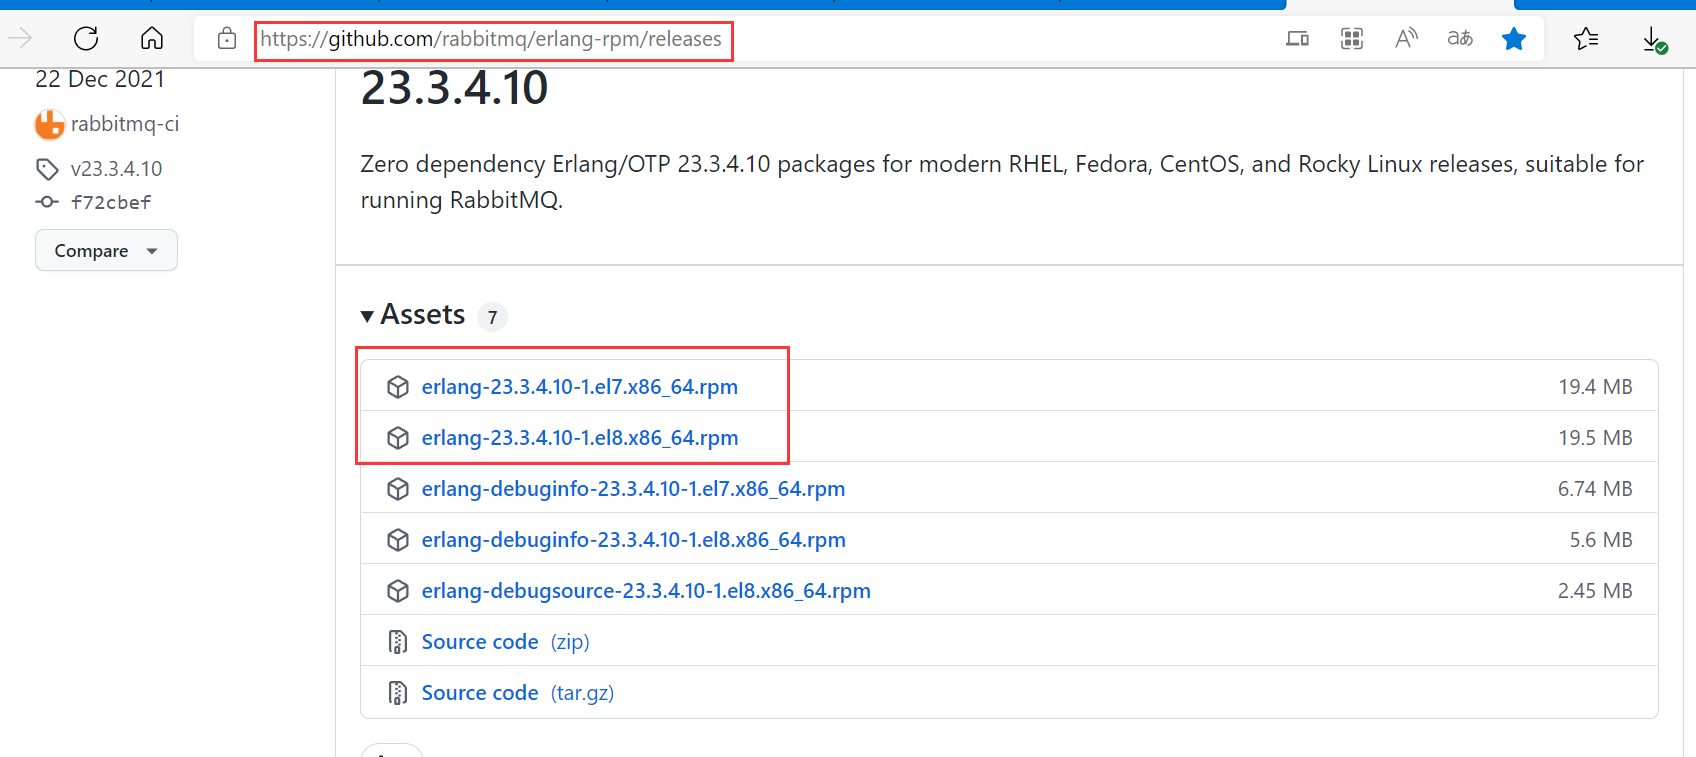Download Source code (tar.gz)
The width and height of the screenshot is (1696, 757).
click(x=518, y=693)
